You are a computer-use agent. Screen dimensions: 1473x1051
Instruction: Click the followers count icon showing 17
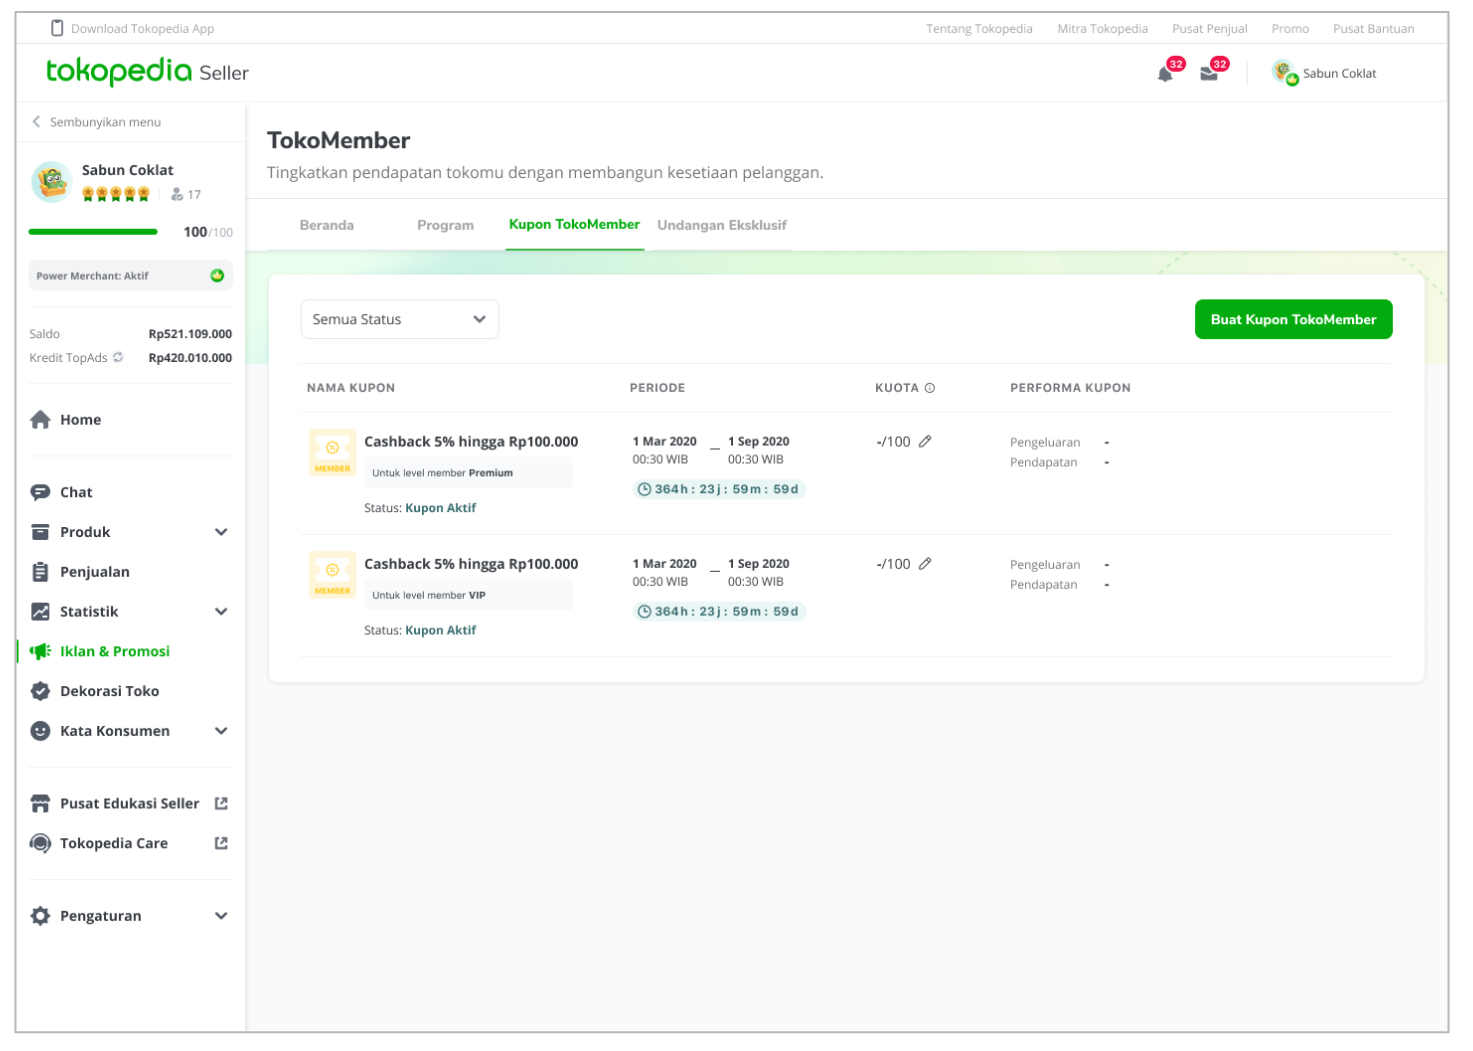(177, 194)
